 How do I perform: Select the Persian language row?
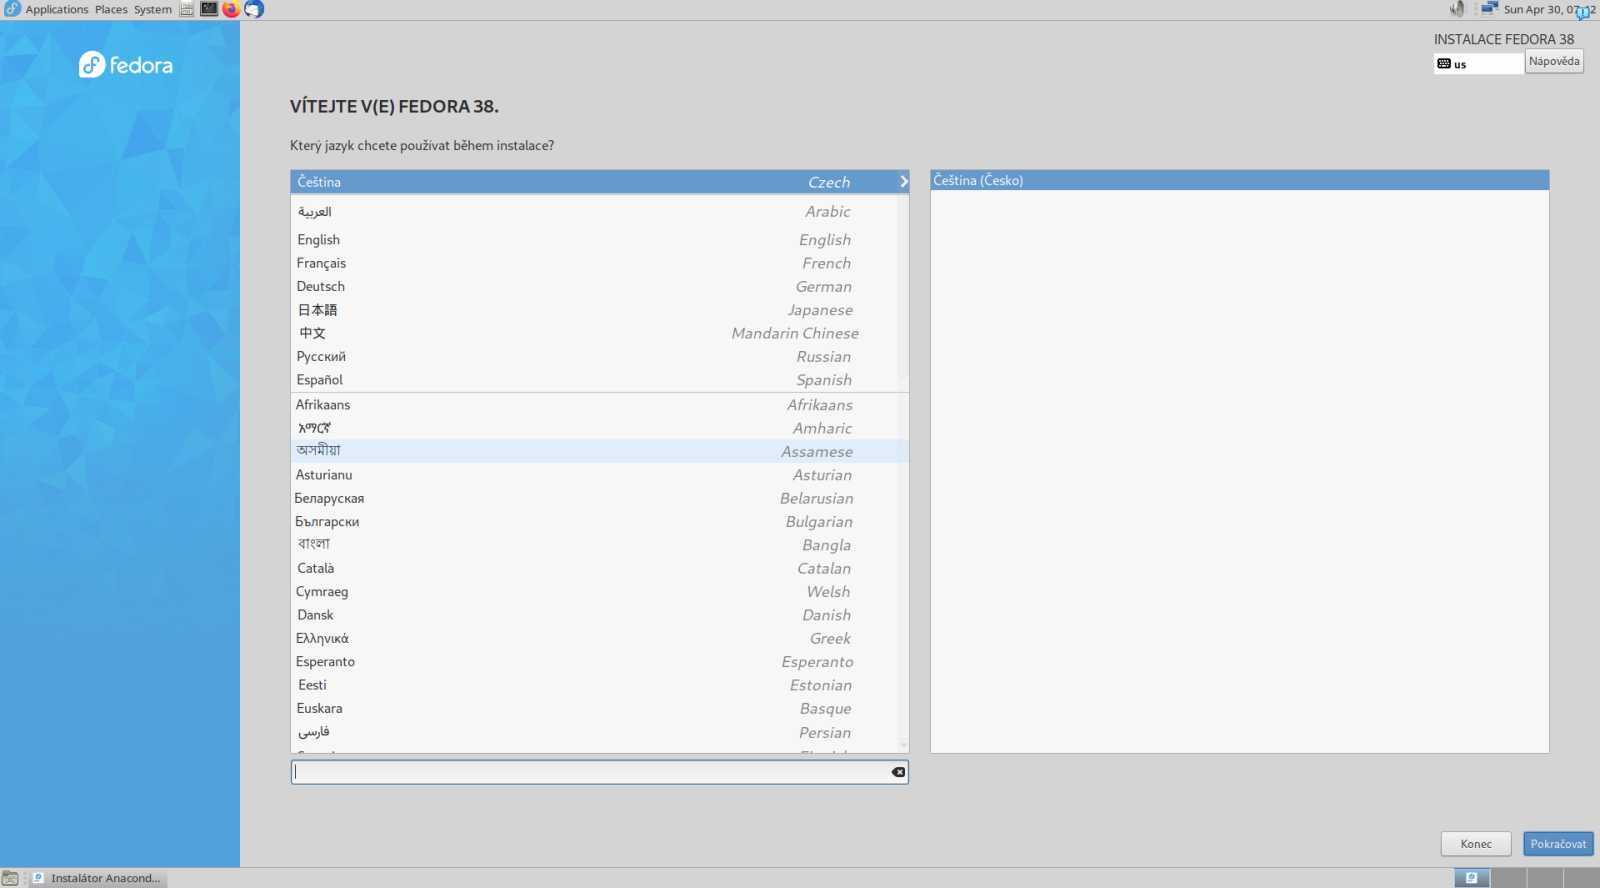tap(599, 732)
